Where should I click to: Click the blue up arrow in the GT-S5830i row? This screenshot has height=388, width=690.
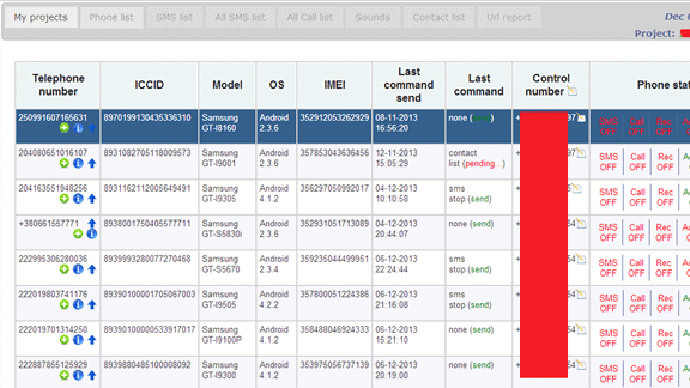point(92,223)
